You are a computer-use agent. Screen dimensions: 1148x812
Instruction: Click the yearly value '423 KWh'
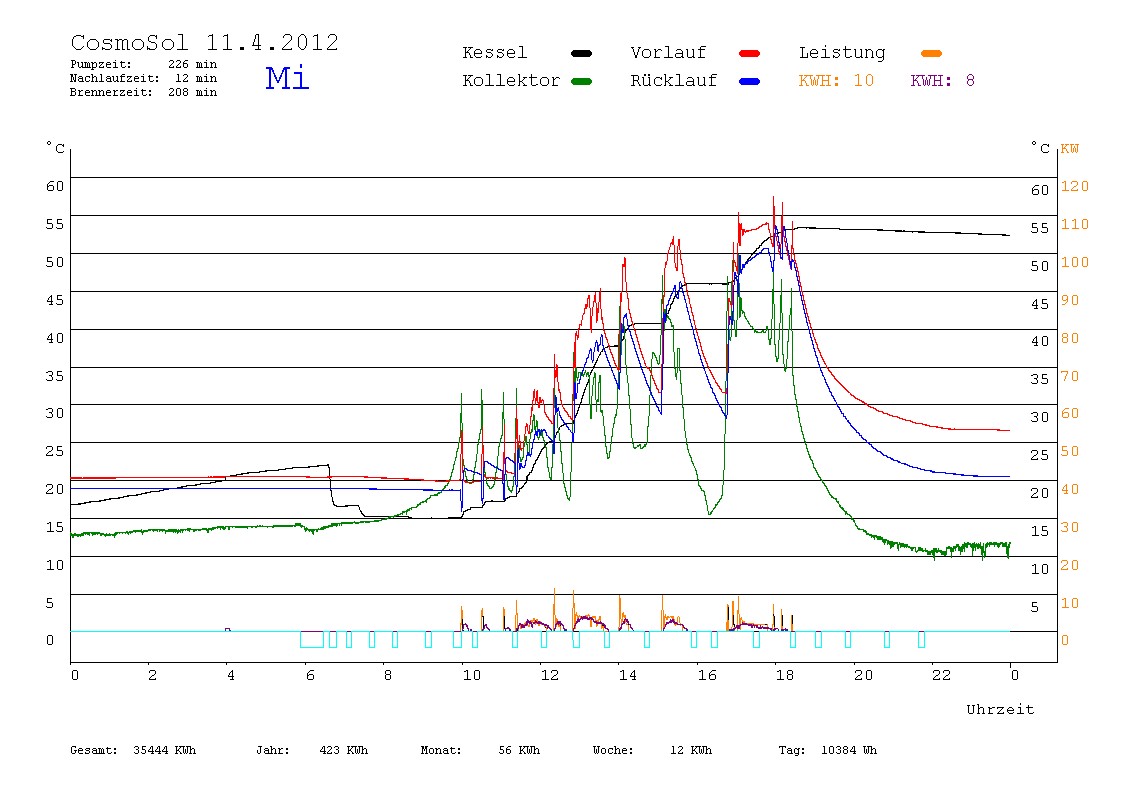click(343, 750)
